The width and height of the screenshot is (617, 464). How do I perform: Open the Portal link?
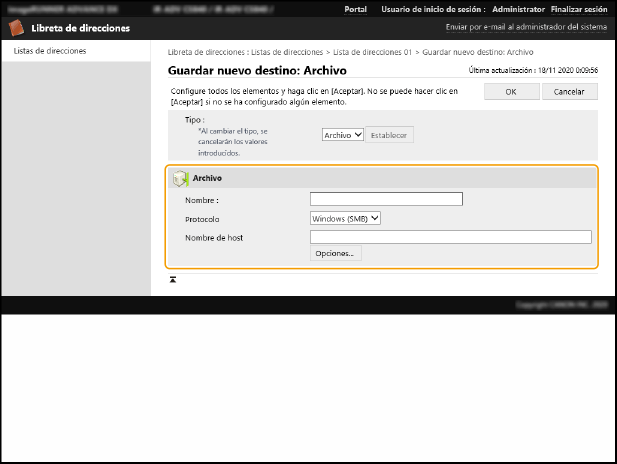point(354,8)
